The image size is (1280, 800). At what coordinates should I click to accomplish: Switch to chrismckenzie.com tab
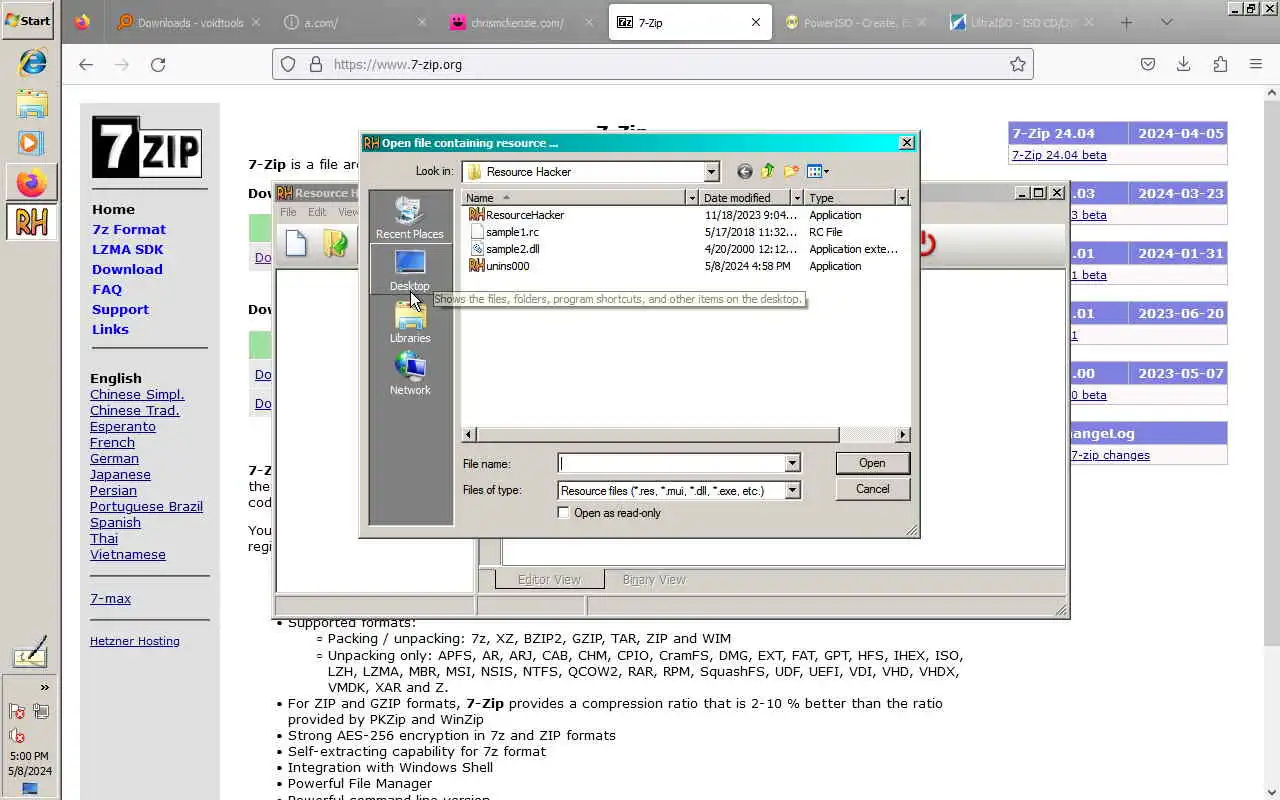click(521, 22)
